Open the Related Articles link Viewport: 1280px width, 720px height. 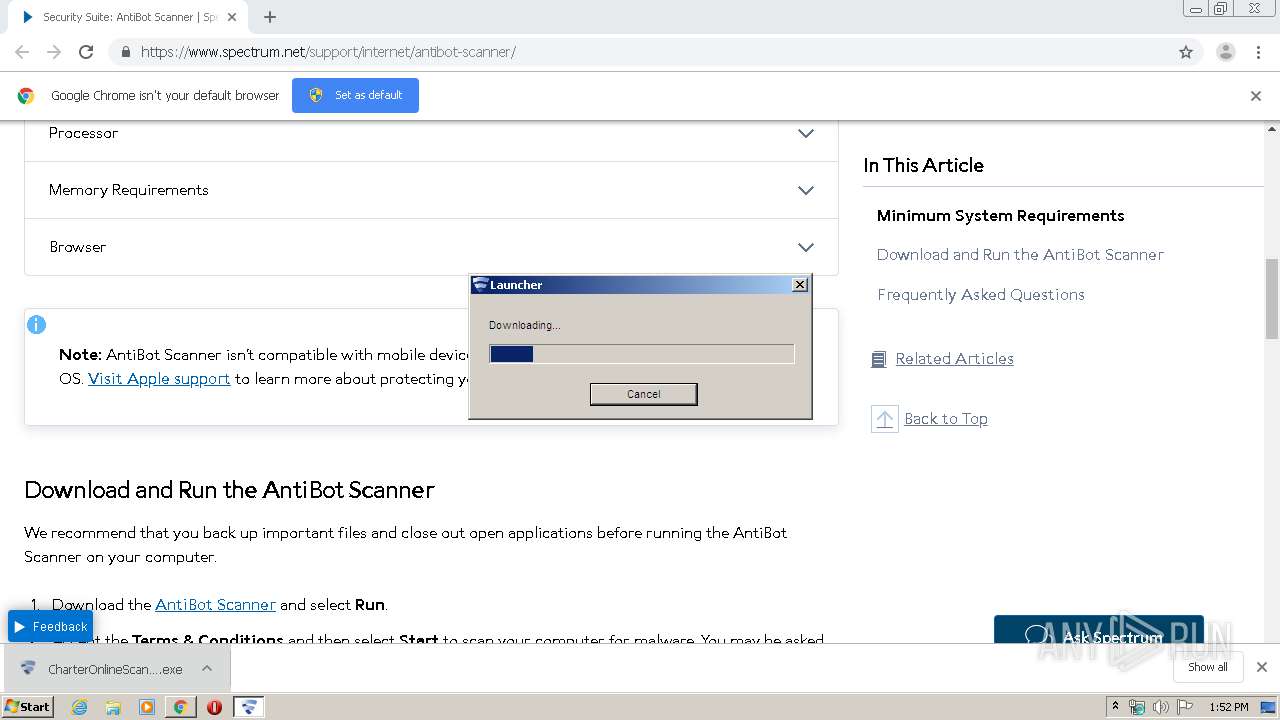pos(954,359)
